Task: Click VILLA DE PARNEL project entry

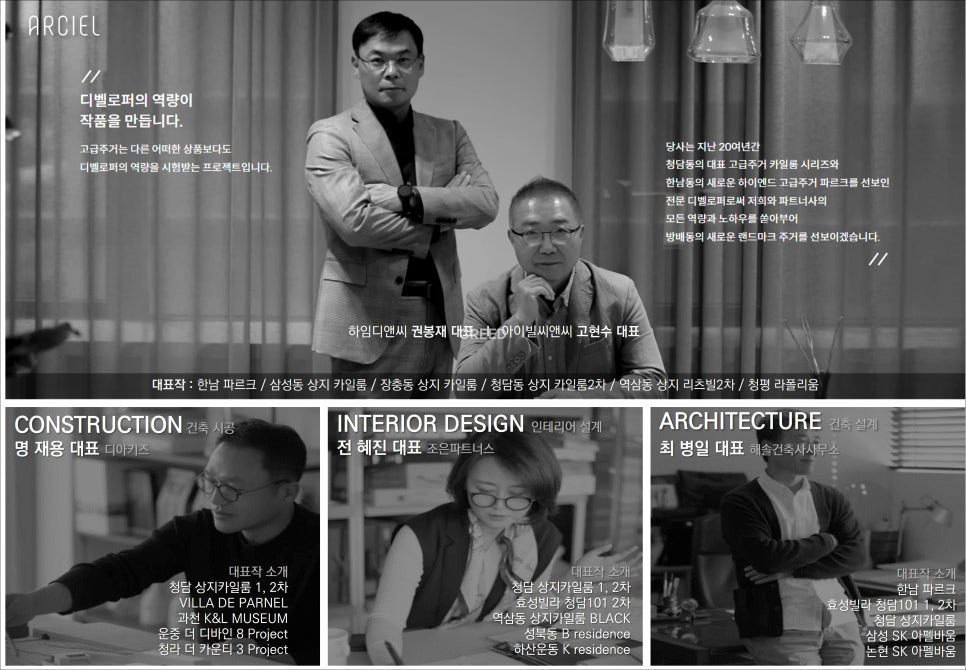Action: [233, 603]
